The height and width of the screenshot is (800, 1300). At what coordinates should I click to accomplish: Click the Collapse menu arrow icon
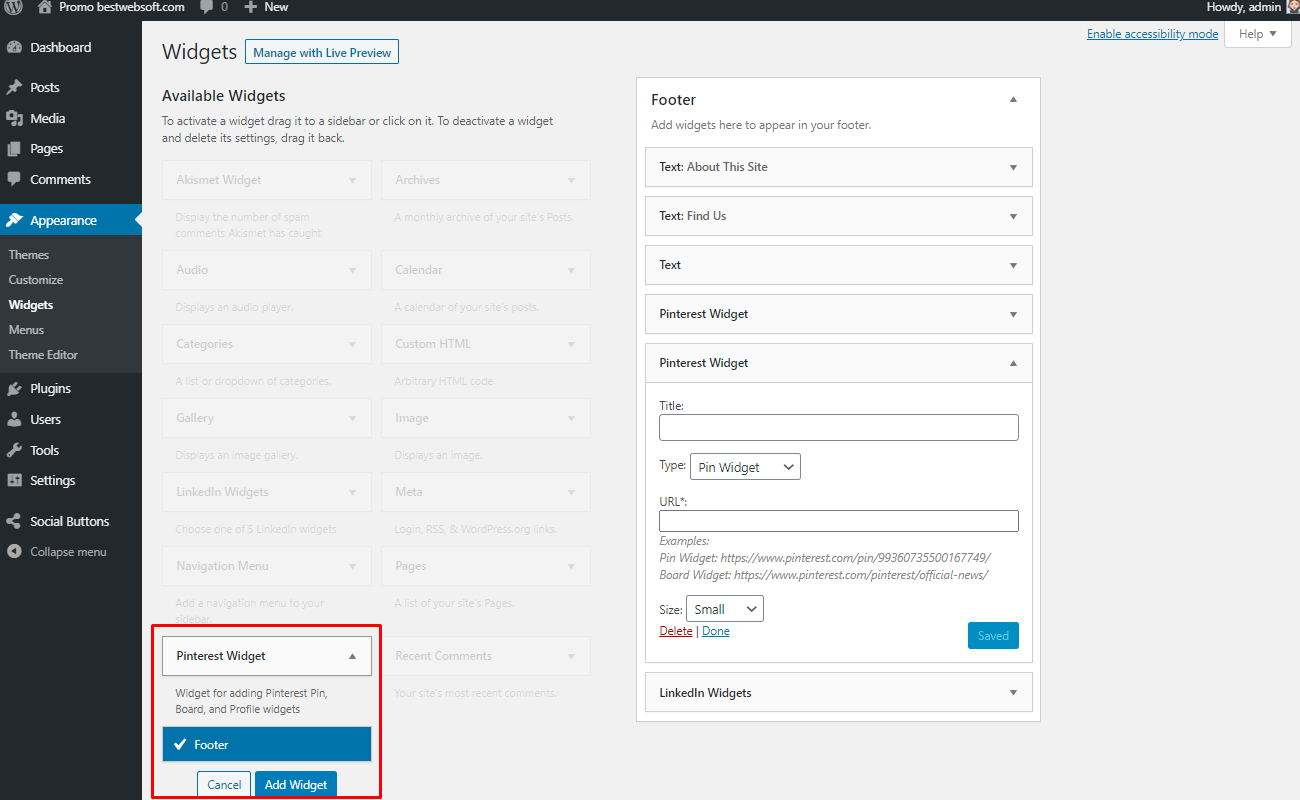click(14, 552)
